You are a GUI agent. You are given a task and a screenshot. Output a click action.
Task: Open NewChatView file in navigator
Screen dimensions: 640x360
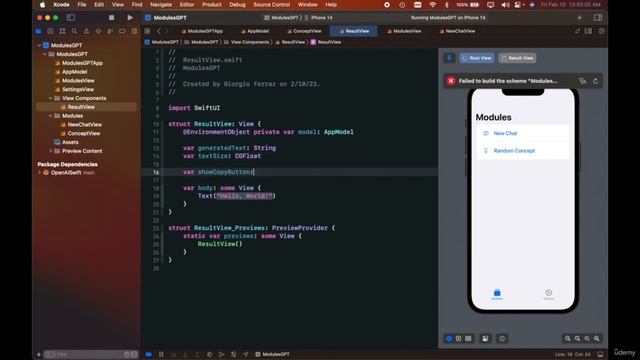[84, 124]
